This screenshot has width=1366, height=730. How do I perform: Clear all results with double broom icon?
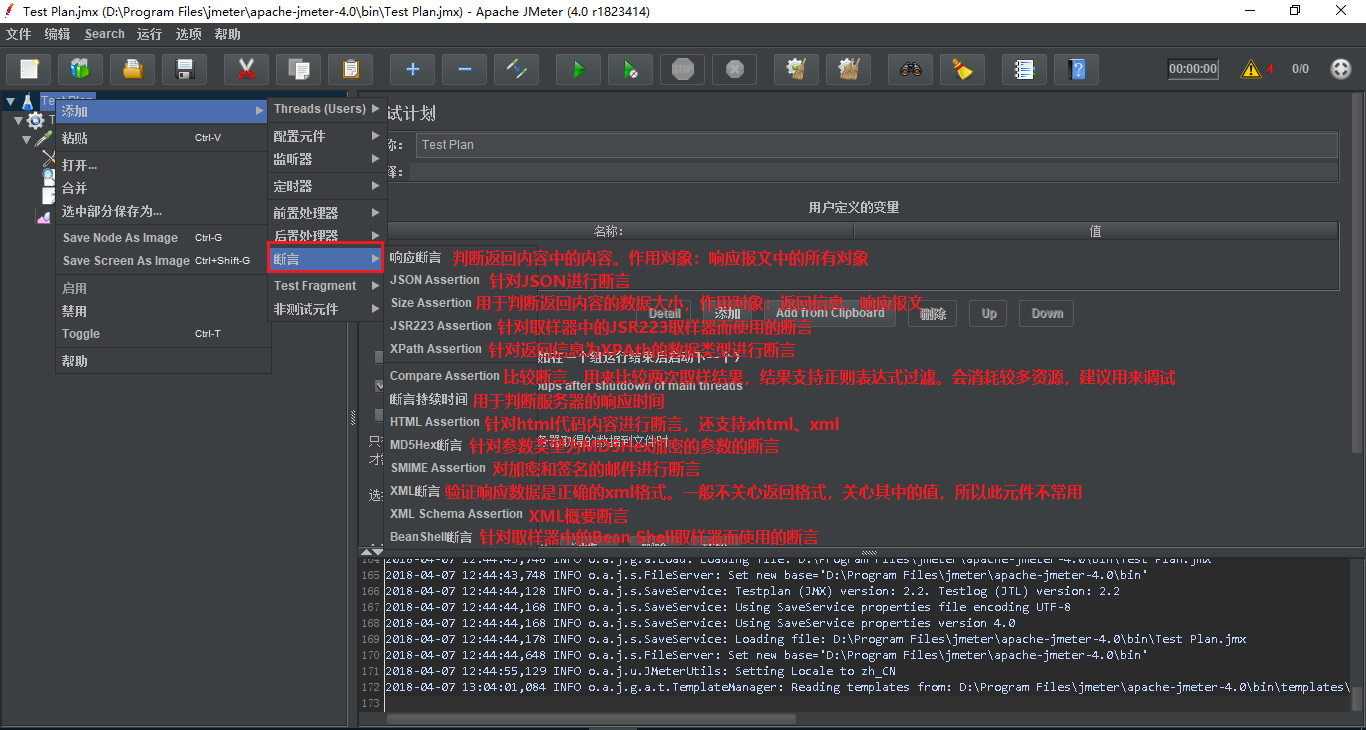848,69
